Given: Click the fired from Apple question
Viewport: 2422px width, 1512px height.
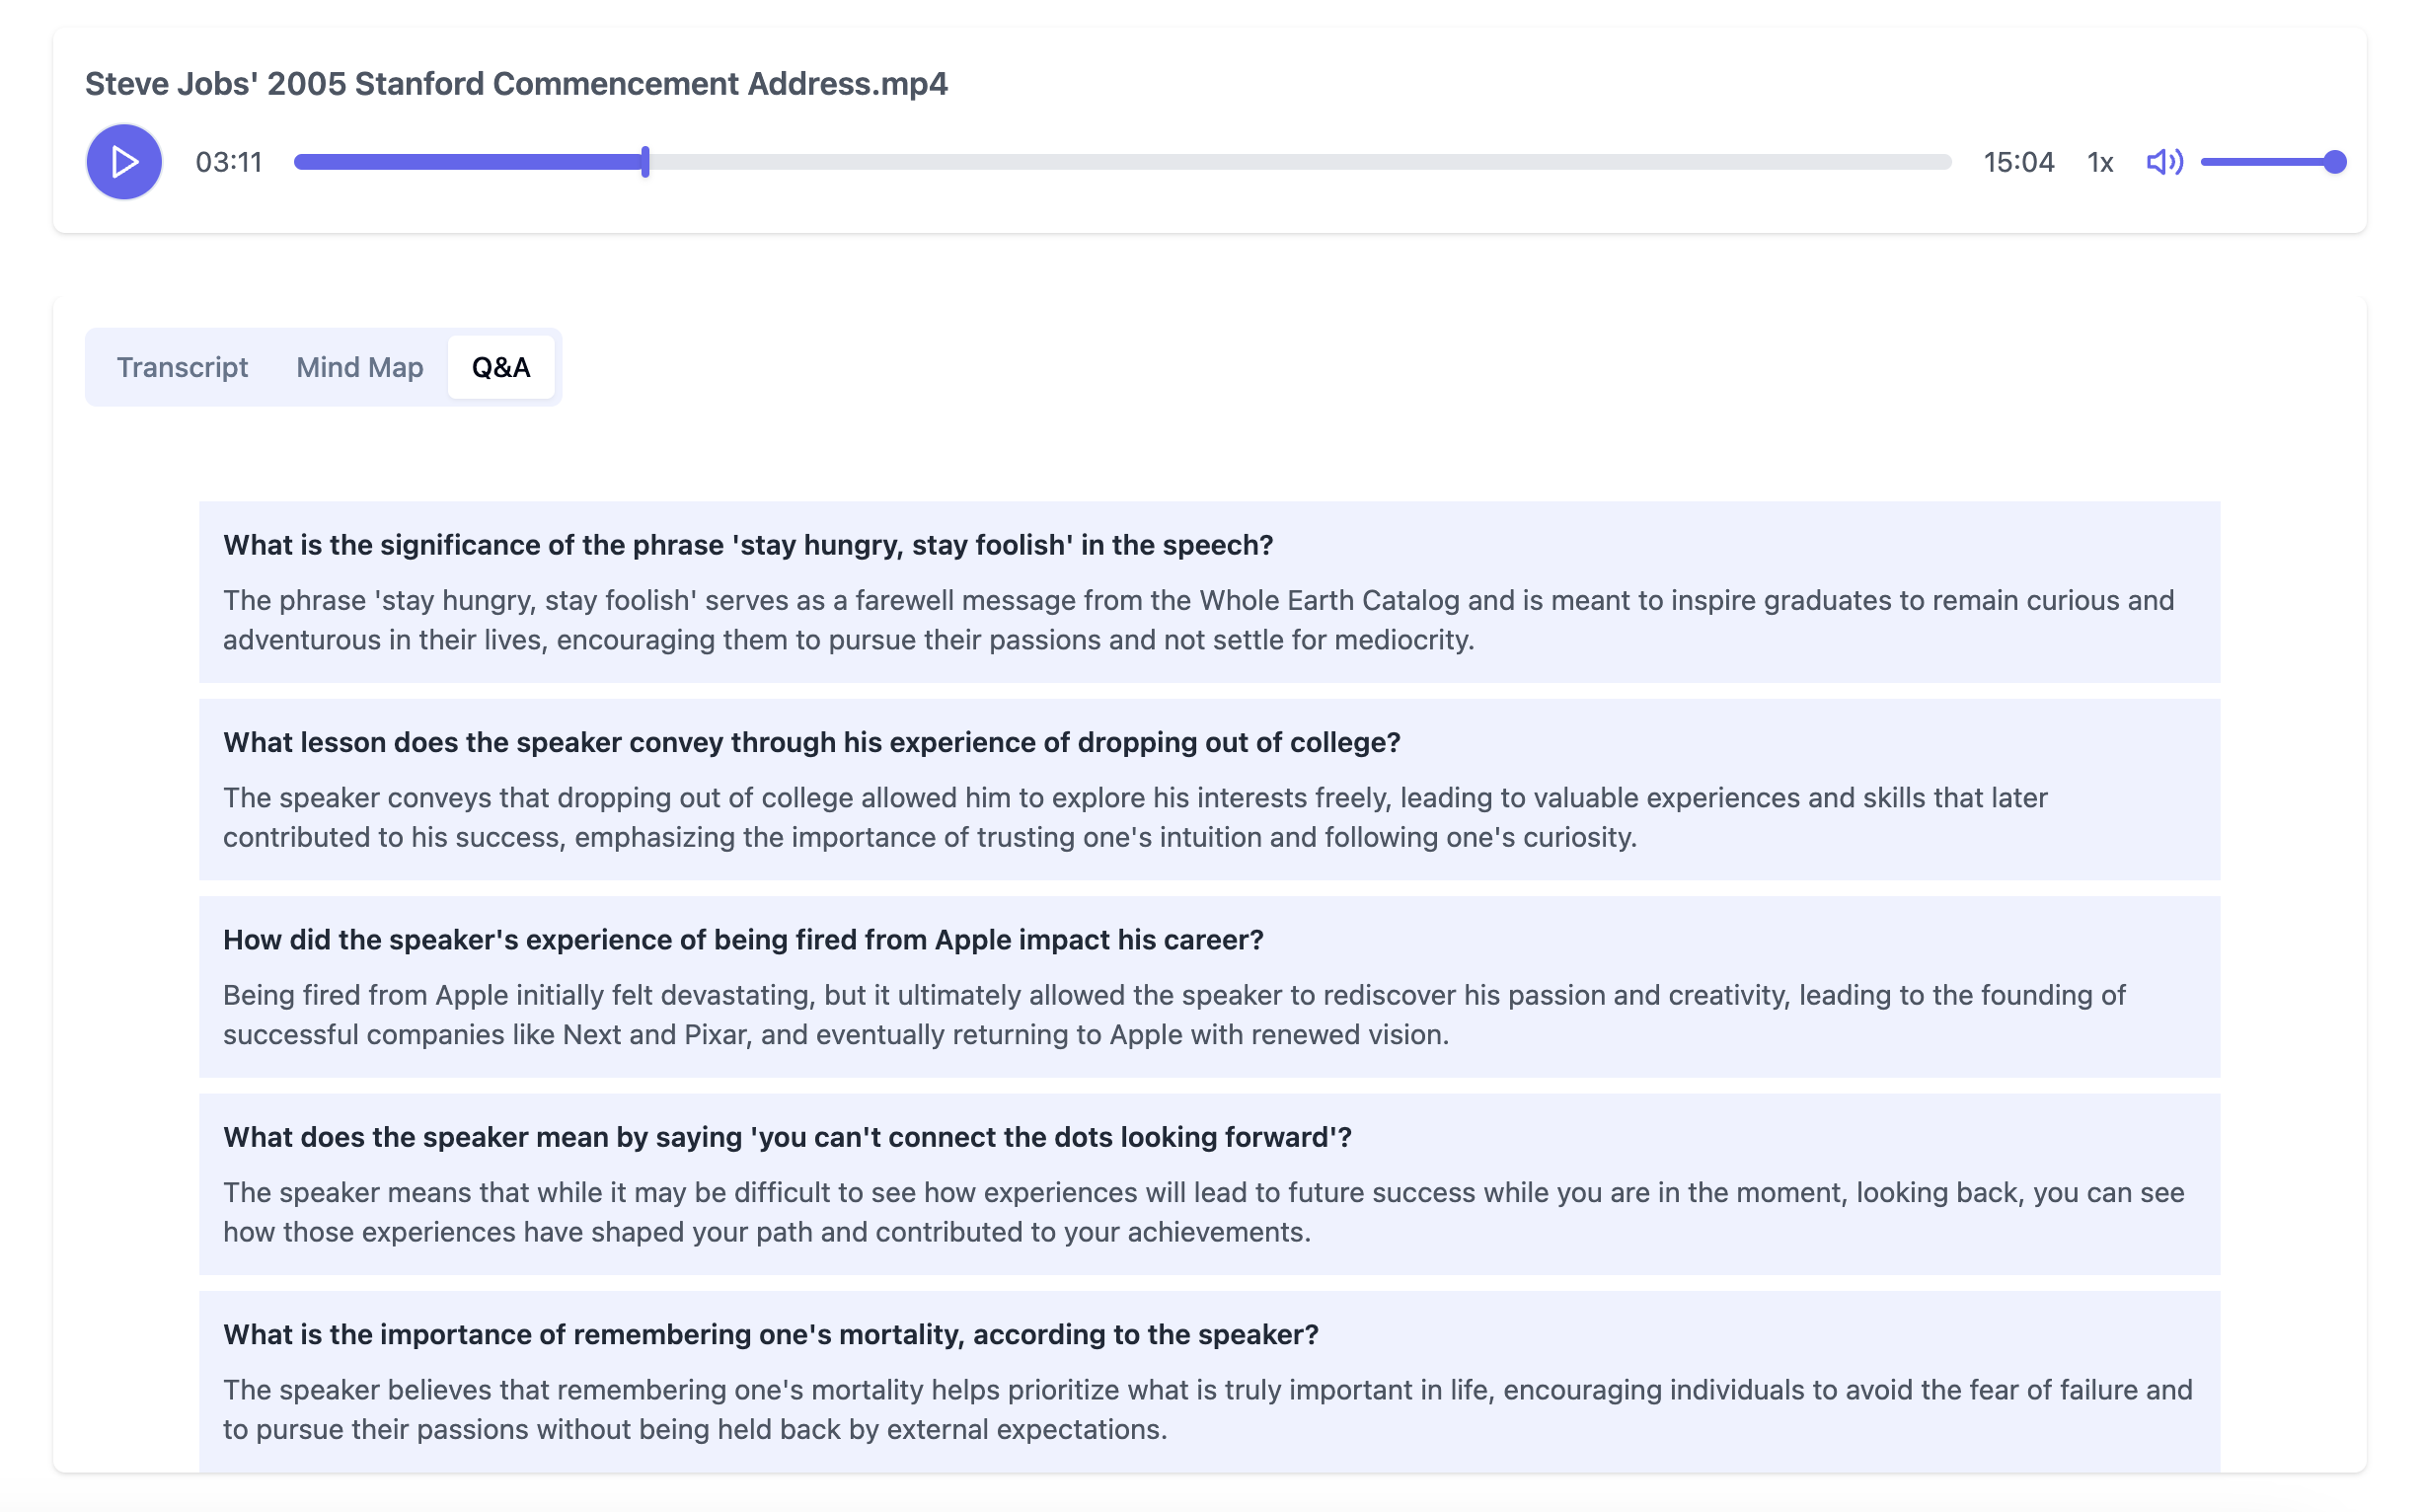Looking at the screenshot, I should [x=742, y=940].
